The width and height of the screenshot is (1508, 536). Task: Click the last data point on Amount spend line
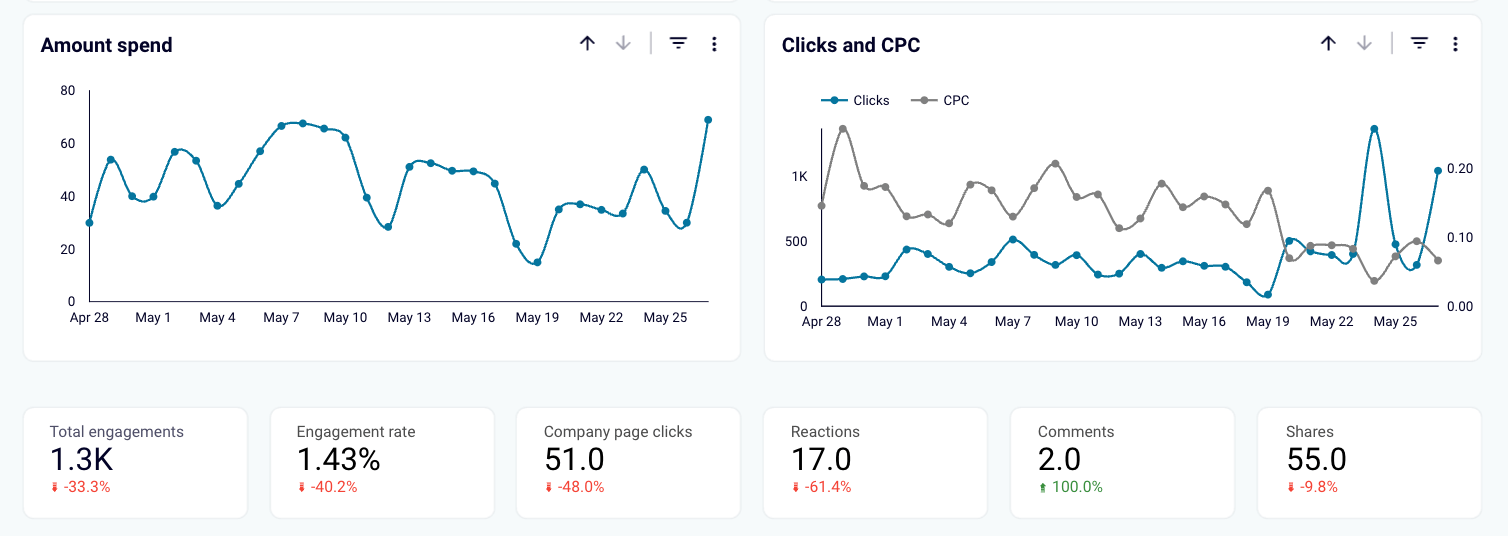coord(708,120)
